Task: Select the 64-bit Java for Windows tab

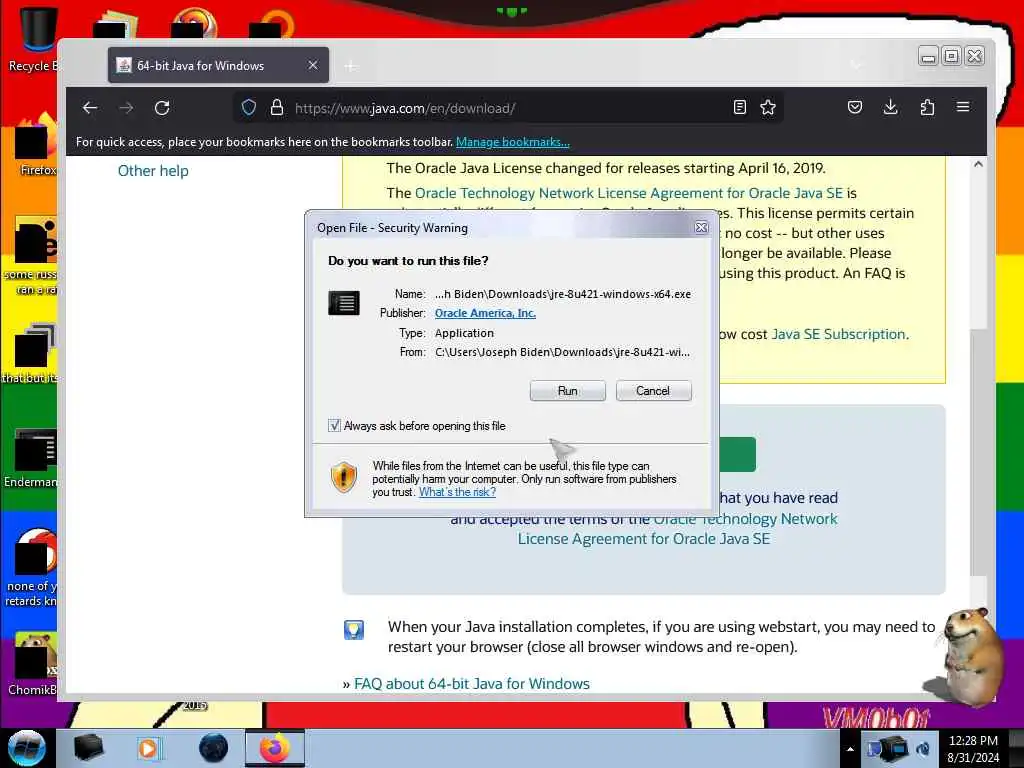Action: 218,65
